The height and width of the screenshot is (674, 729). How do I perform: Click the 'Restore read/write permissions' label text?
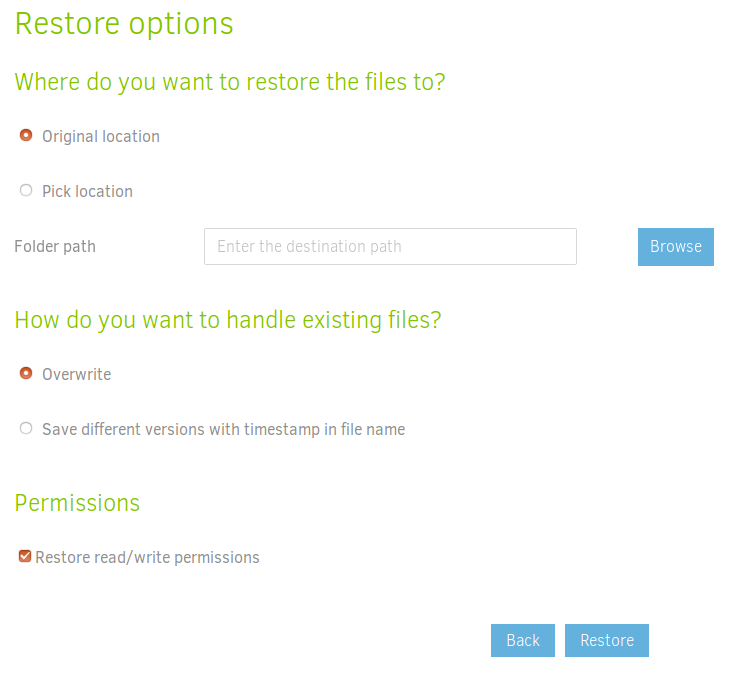147,557
